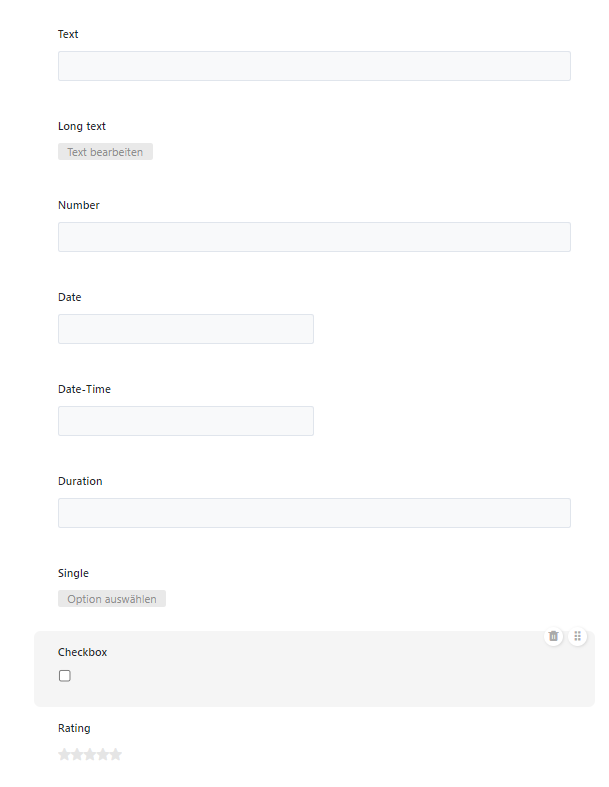This screenshot has height=787, width=609.
Task: Set Rating to two stars
Action: (x=78, y=754)
